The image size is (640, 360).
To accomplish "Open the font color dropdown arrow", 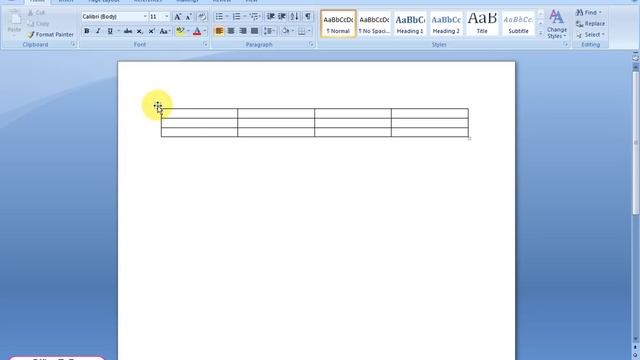I will click(205, 31).
